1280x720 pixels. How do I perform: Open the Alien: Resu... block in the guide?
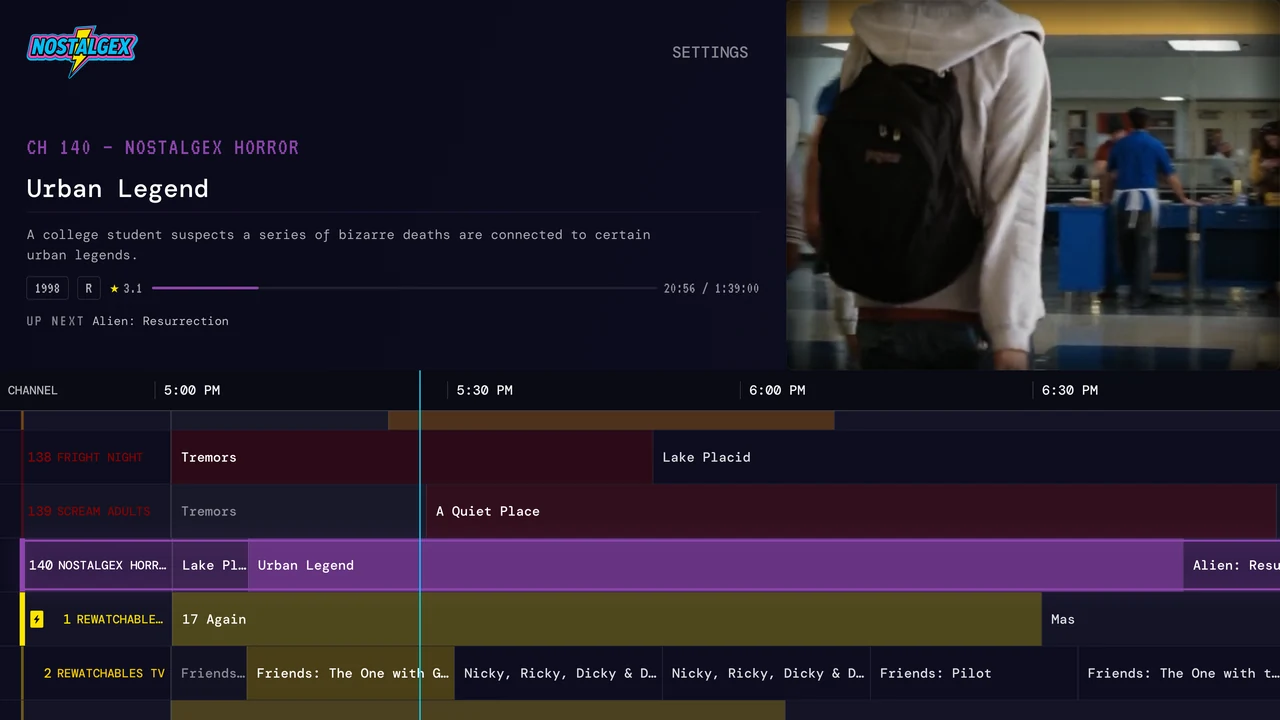pyautogui.click(x=1232, y=565)
